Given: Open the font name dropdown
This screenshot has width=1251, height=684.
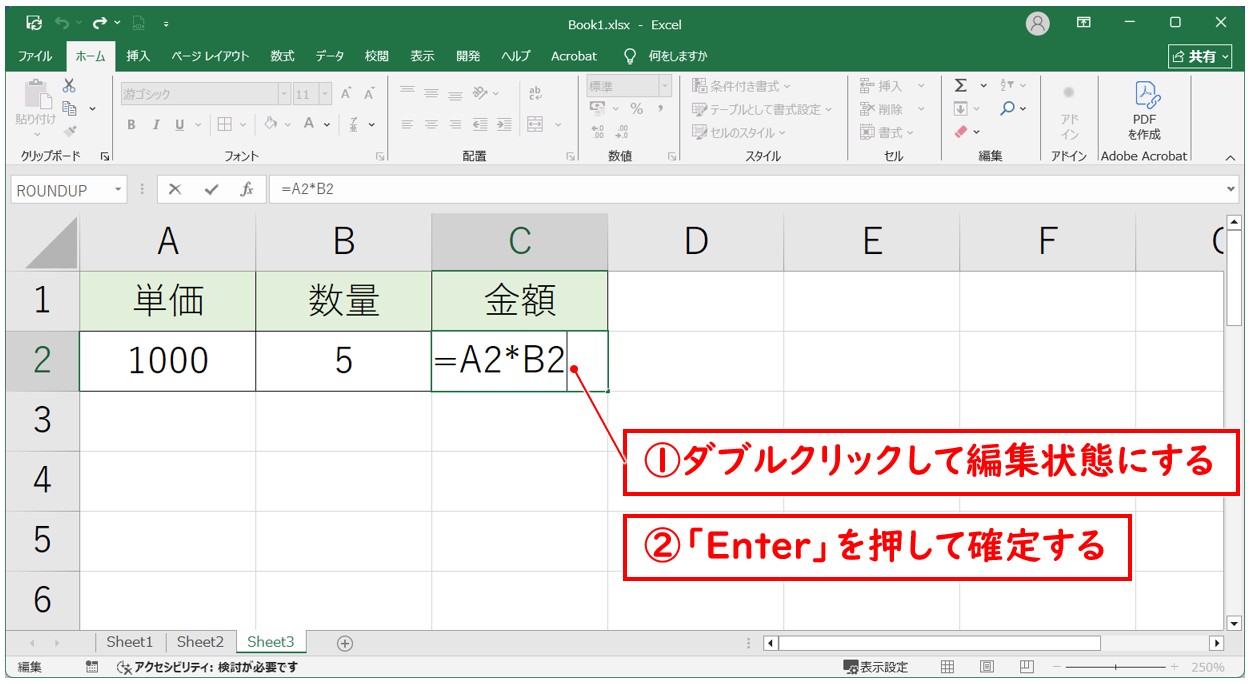Looking at the screenshot, I should pos(283,94).
